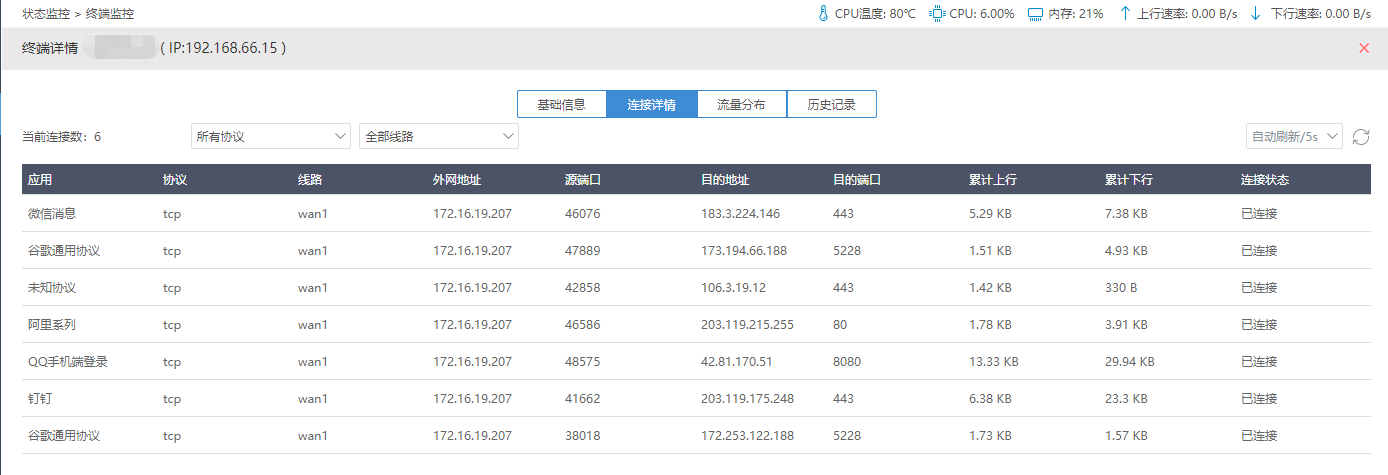
Task: Select the 微信消息 connection row
Action: click(695, 213)
